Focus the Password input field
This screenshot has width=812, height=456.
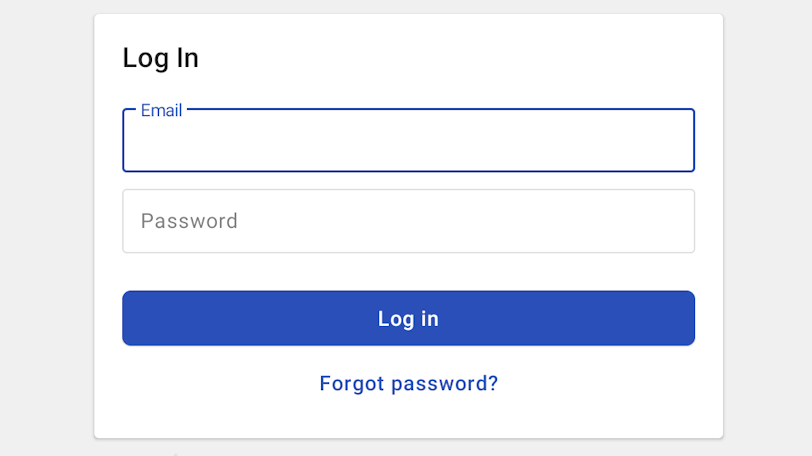tap(408, 221)
